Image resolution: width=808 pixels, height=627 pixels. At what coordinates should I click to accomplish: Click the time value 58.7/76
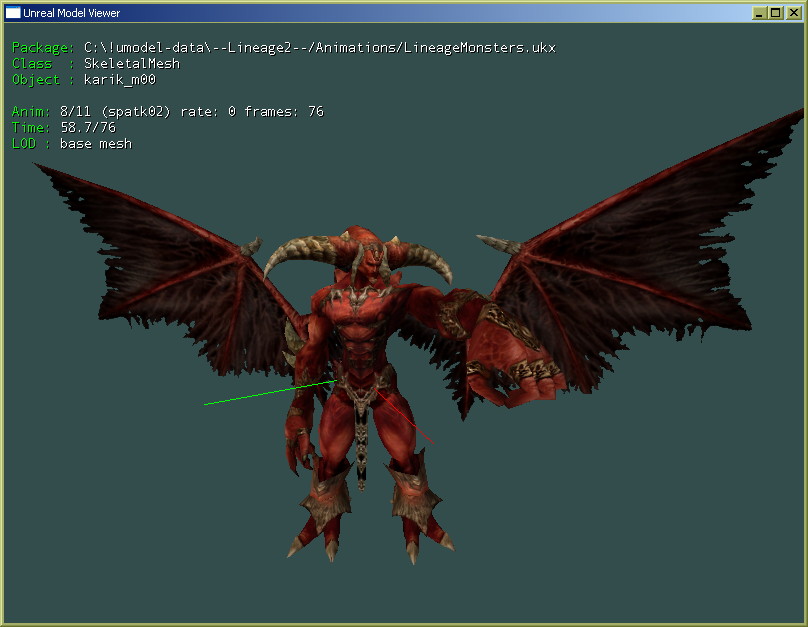88,128
